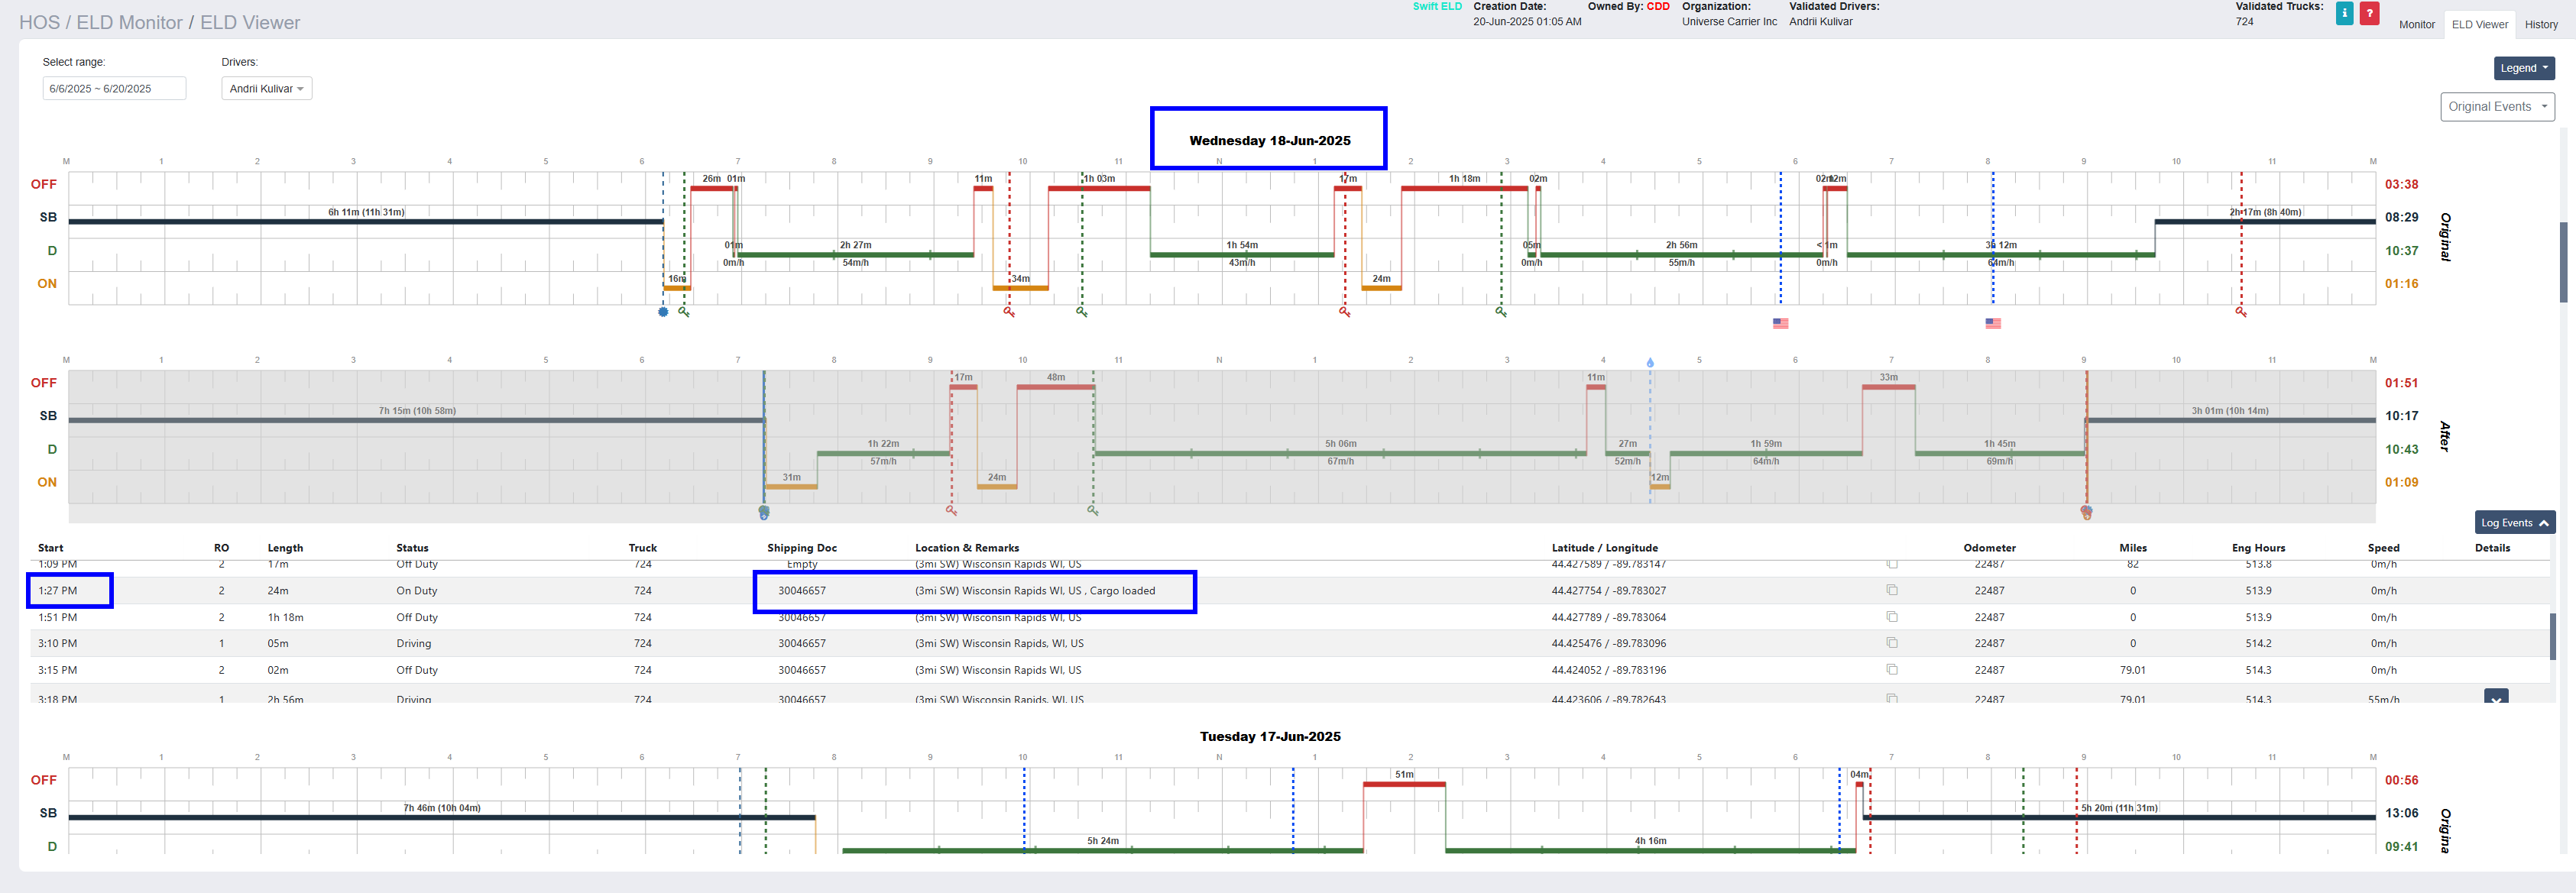
Task: Click the 1h 54m driving segment on the Original graph
Action: click(x=1242, y=255)
